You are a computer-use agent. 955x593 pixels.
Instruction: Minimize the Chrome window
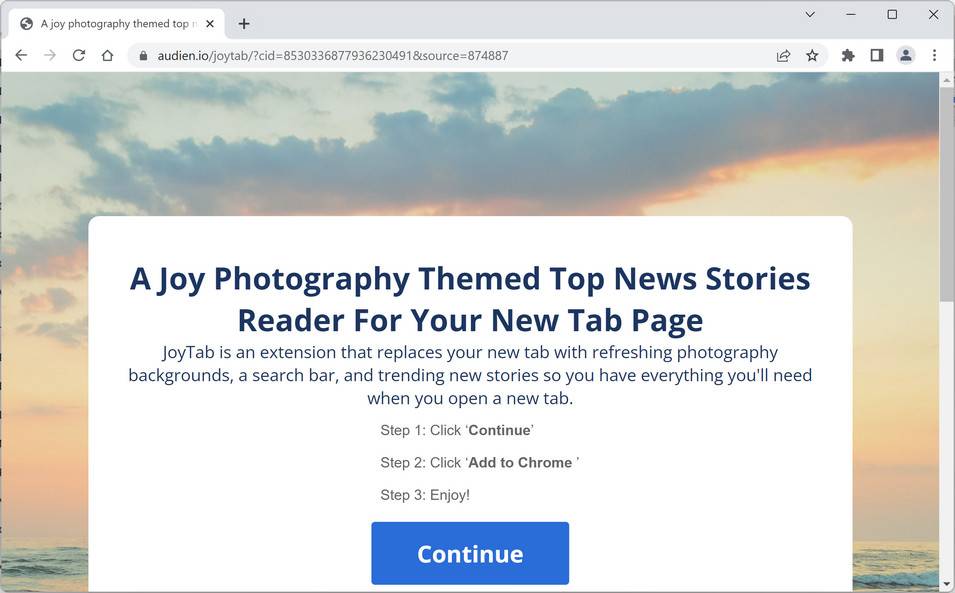pos(851,14)
